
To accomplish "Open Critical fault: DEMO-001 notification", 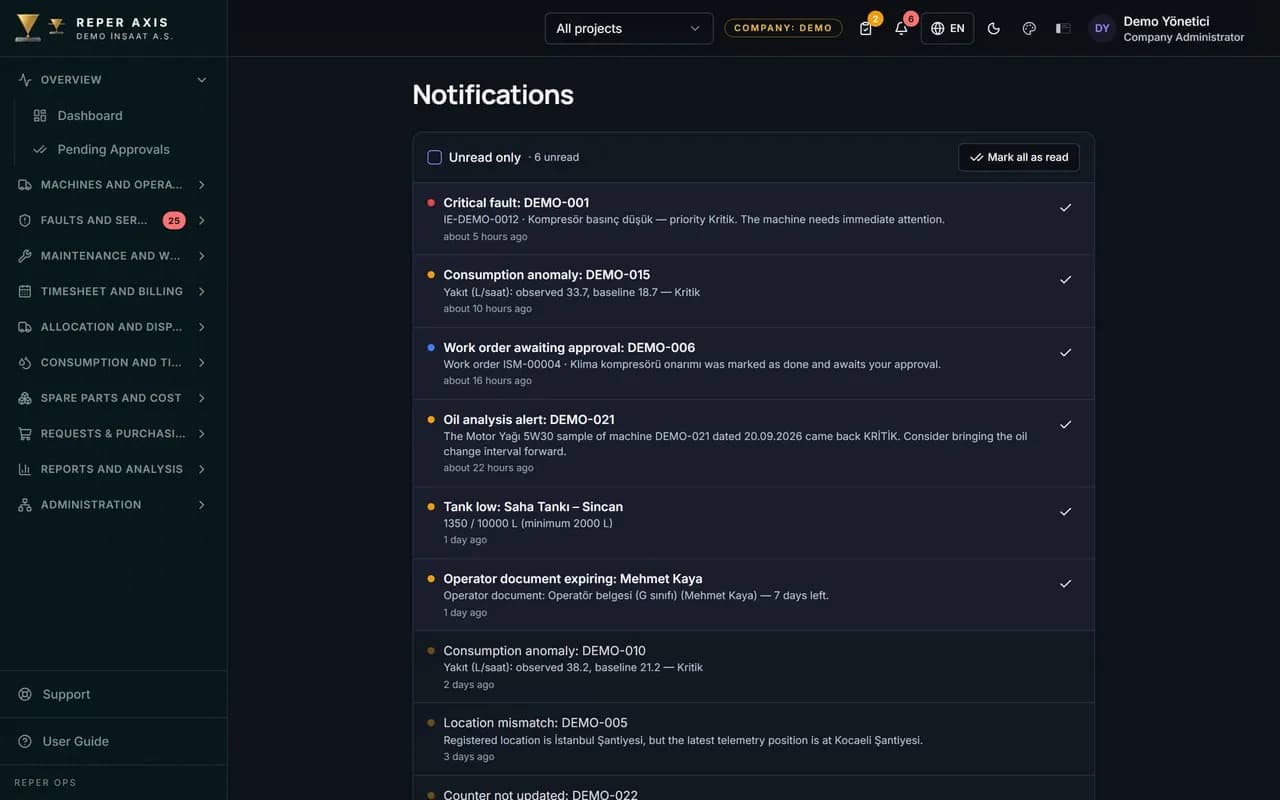I will pos(516,203).
